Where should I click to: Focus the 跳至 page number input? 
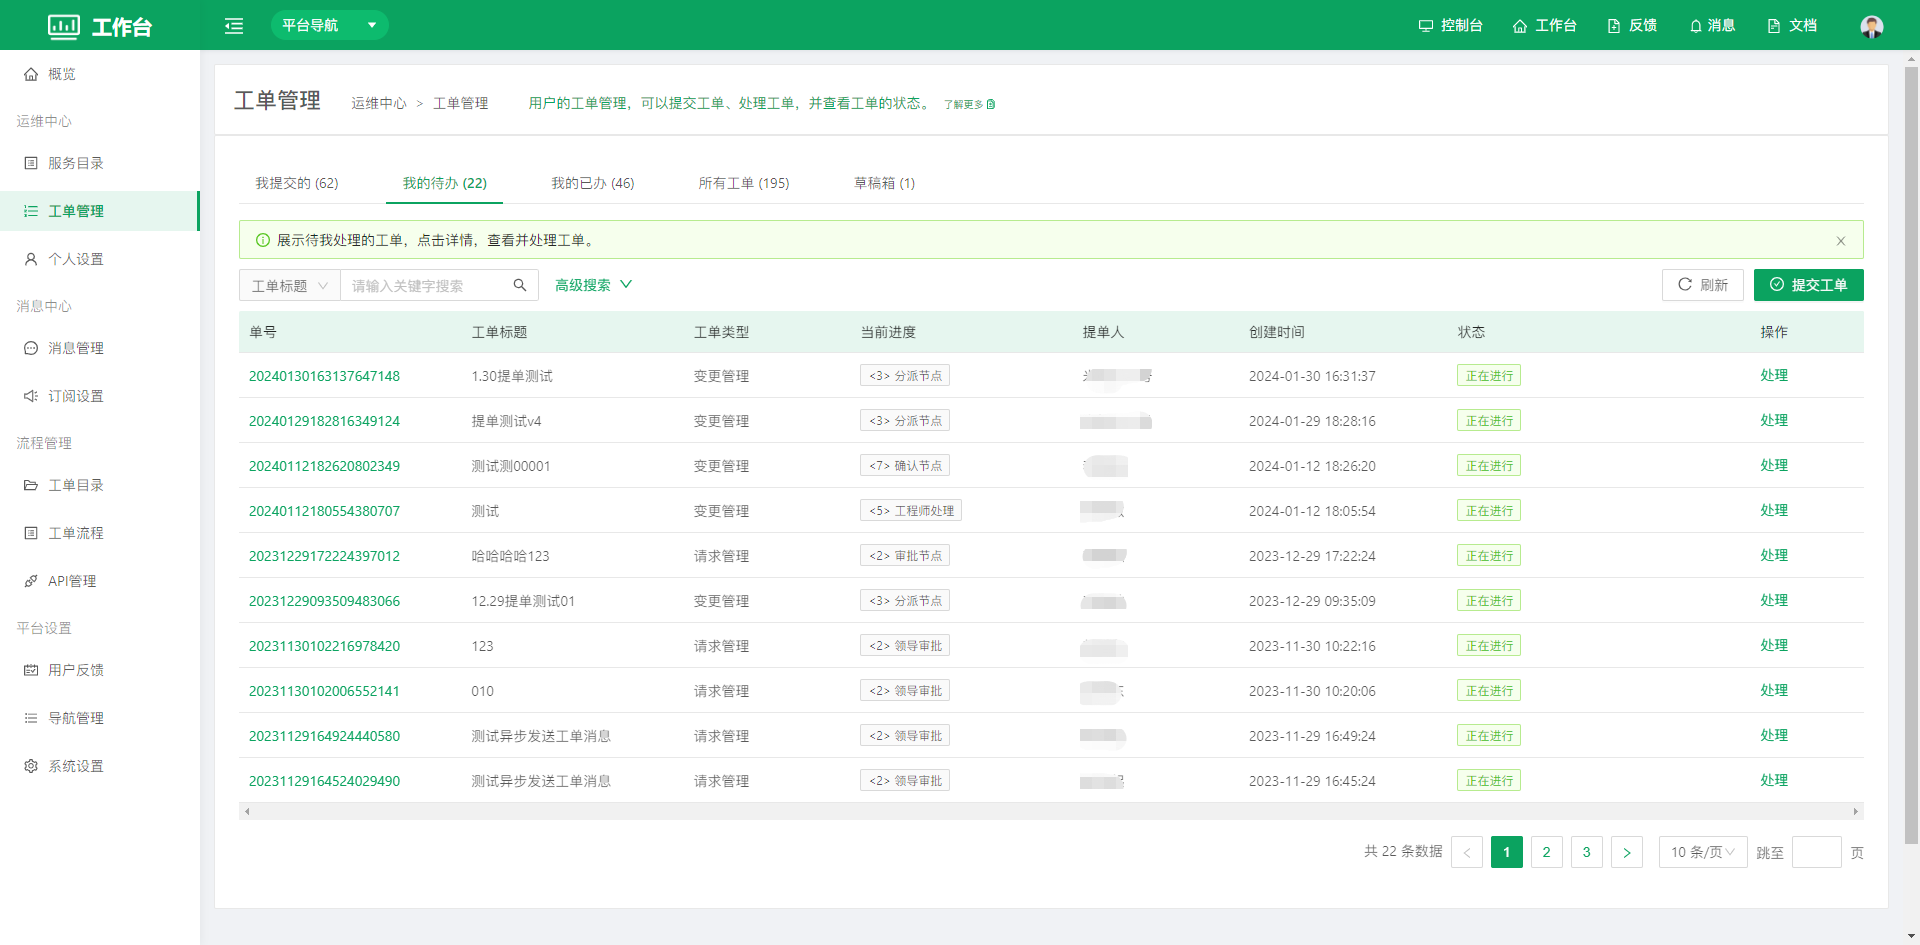[x=1817, y=852]
